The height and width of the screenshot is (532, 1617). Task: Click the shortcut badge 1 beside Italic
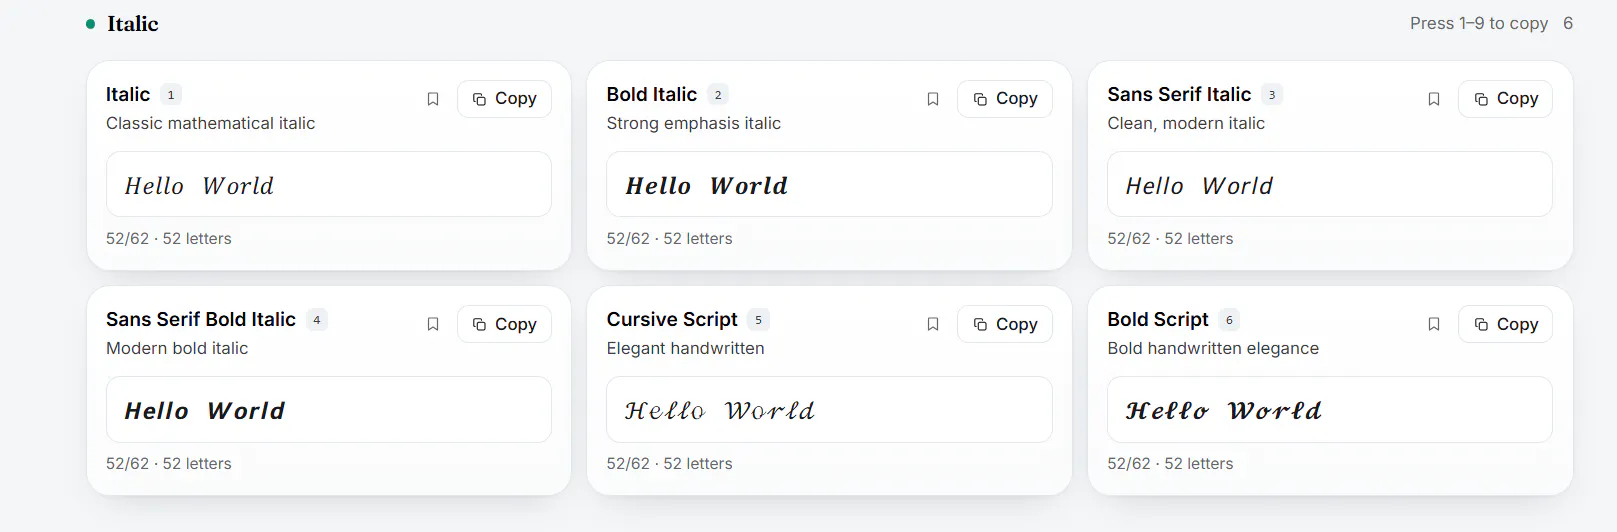(171, 95)
